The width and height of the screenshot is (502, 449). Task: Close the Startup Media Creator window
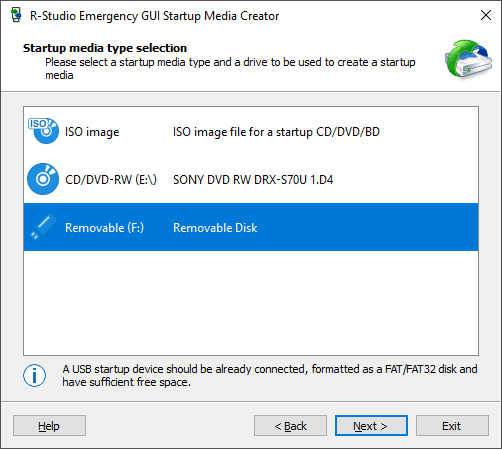point(486,15)
